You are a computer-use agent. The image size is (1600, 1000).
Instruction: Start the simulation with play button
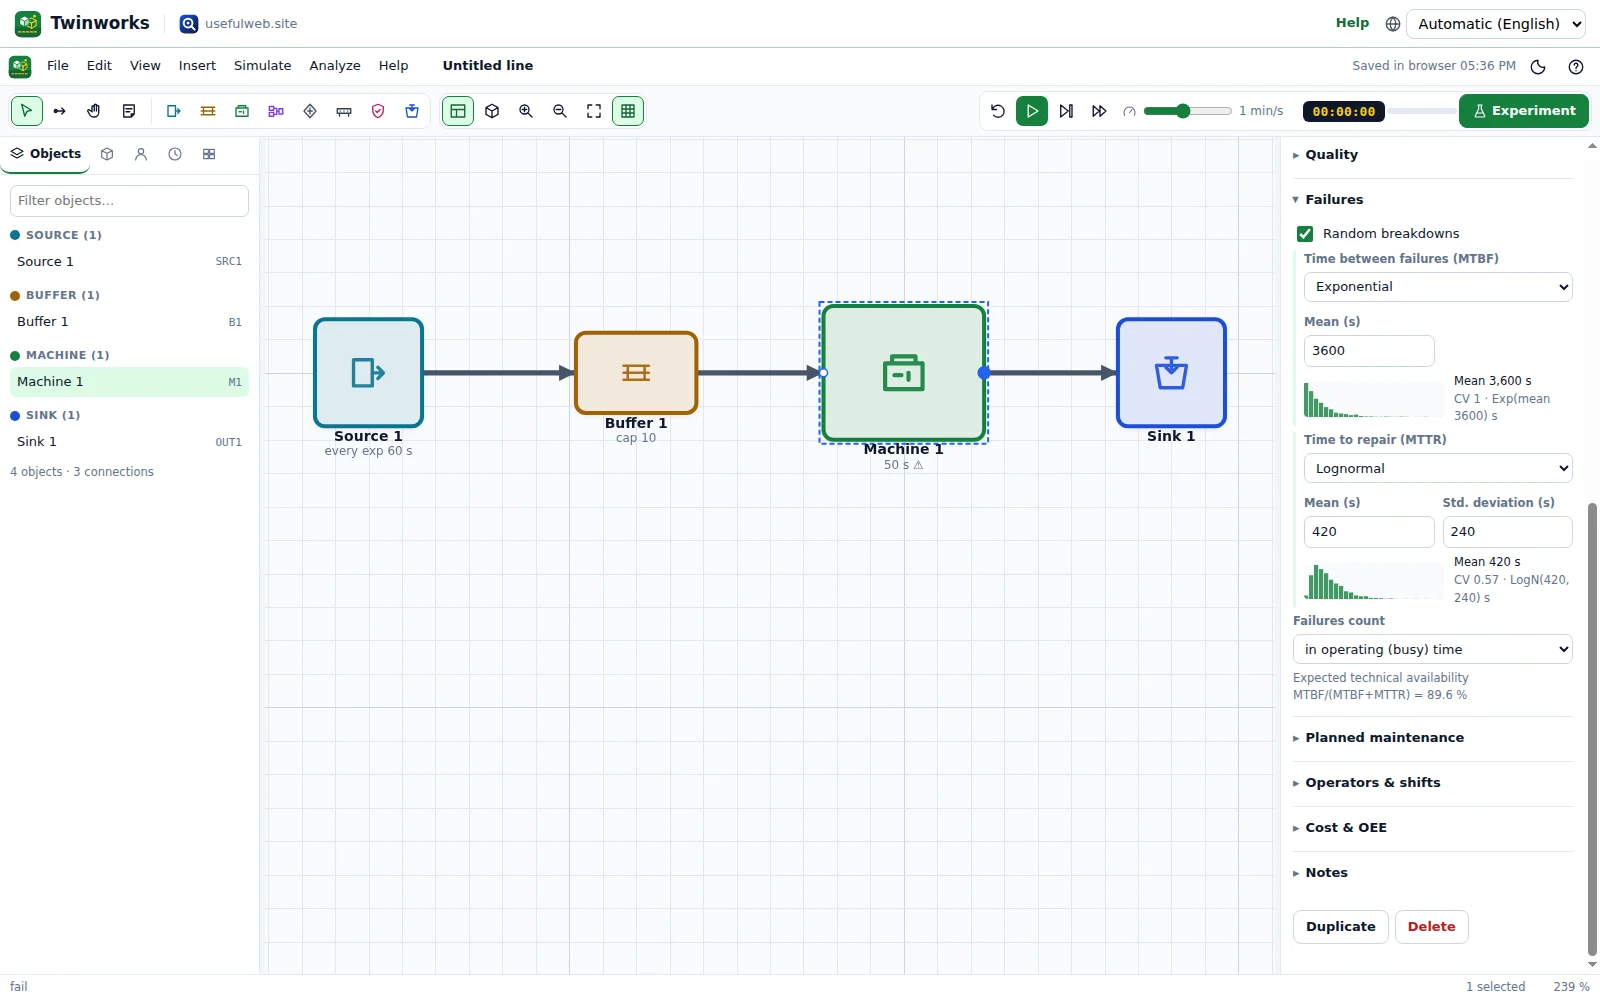1032,111
